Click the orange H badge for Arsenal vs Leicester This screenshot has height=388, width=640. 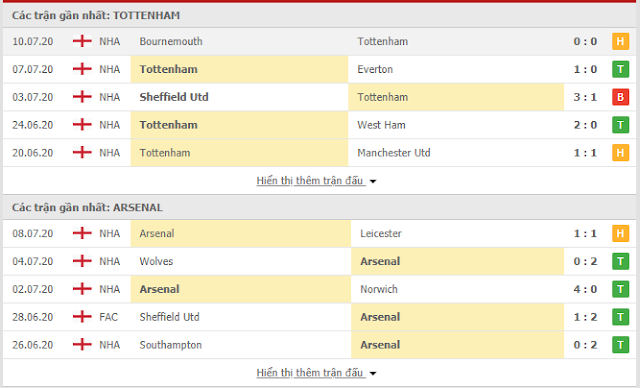click(620, 233)
